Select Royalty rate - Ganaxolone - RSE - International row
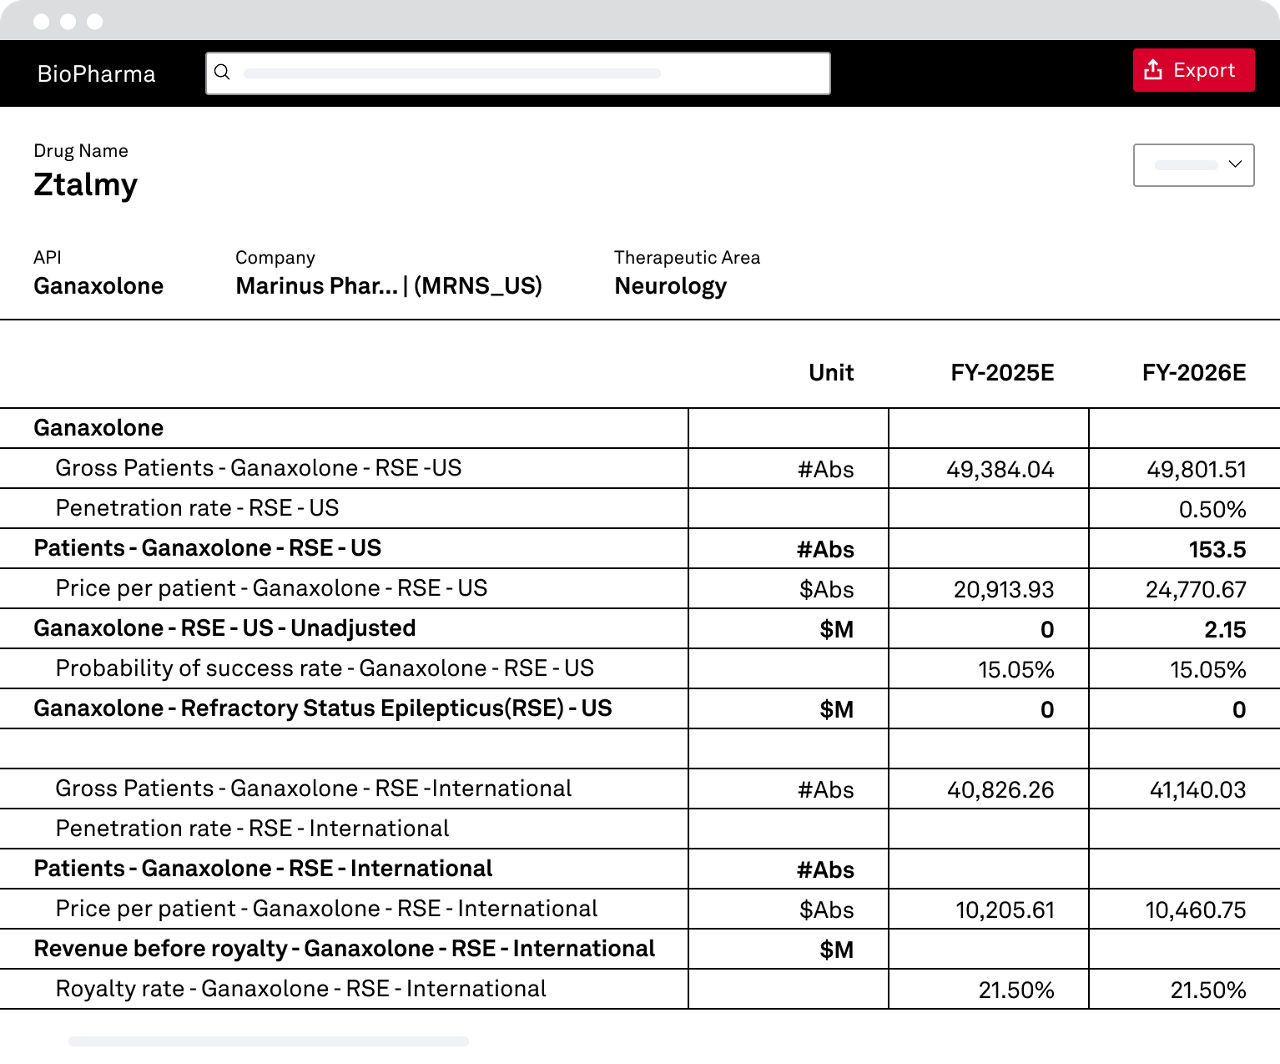Image resolution: width=1280 pixels, height=1064 pixels. click(300, 989)
